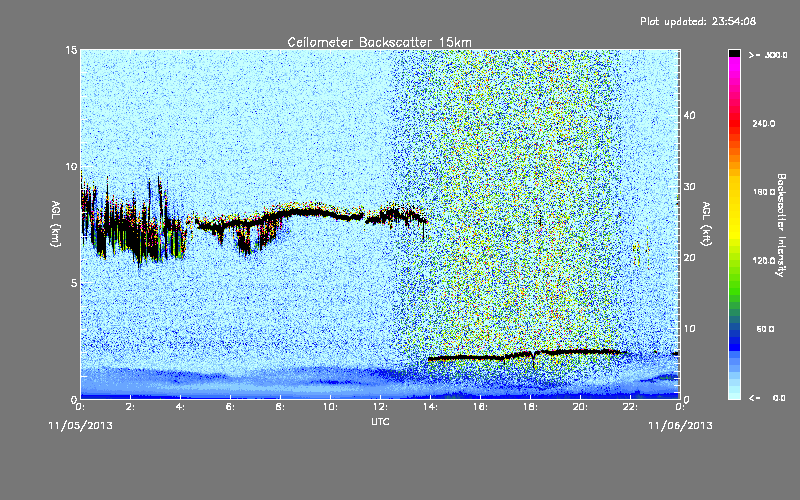Click the 40 kft tick label
800x500 pixels.
pos(689,115)
